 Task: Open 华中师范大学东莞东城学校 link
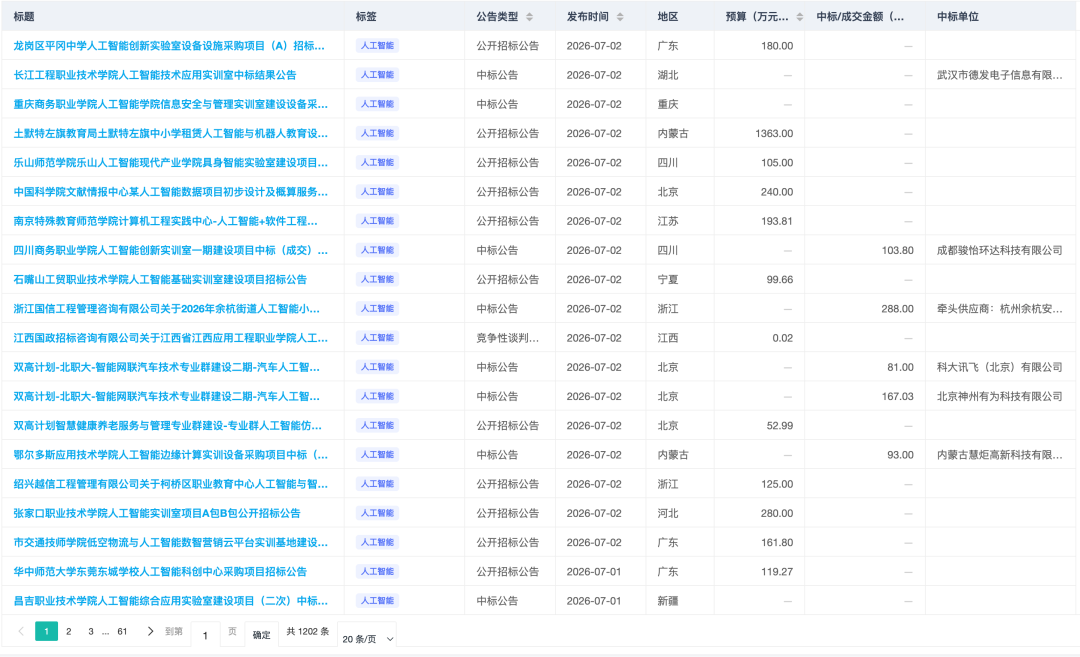click(160, 572)
